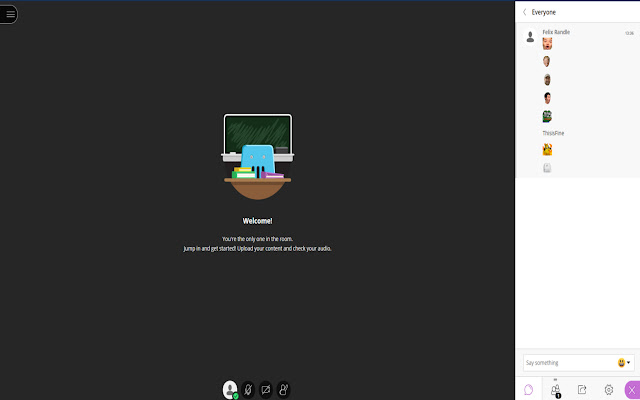Open the Share Content tab

[x=582, y=389]
